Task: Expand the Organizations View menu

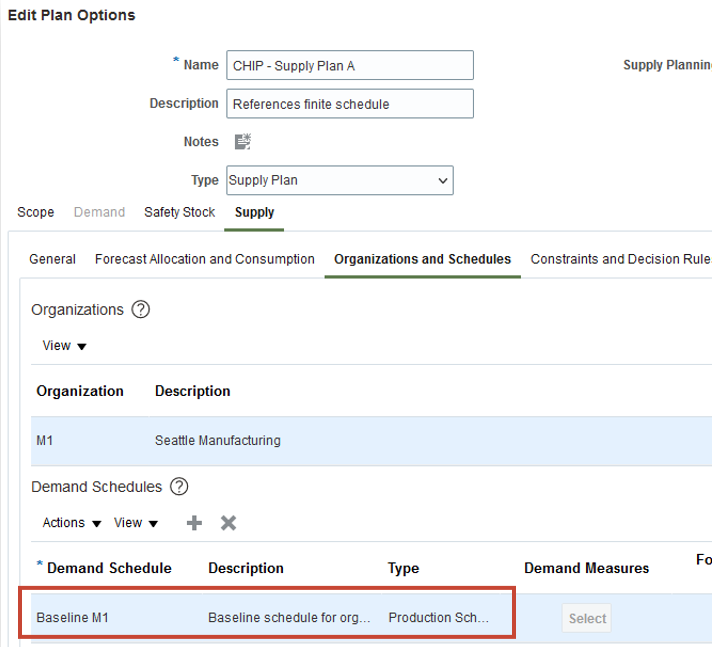Action: (64, 346)
